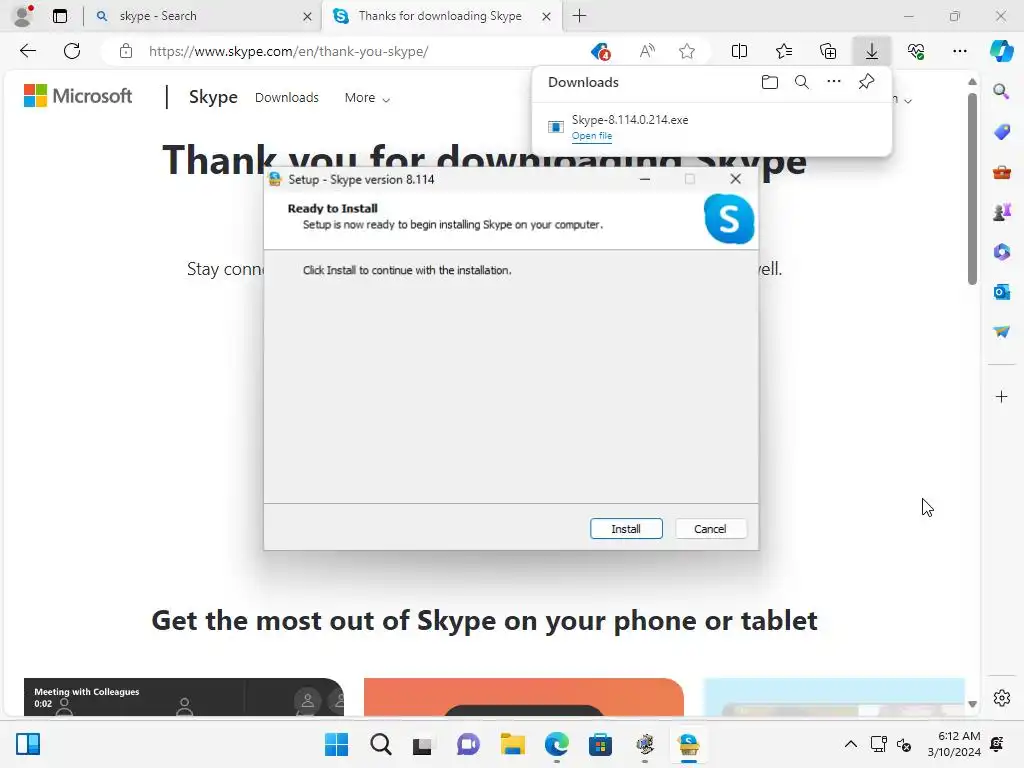Open the Widgets panel on taskbar
The height and width of the screenshot is (768, 1024).
click(x=28, y=744)
